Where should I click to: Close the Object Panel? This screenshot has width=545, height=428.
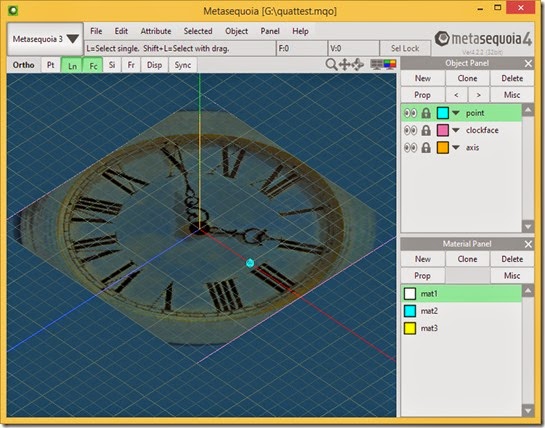[528, 63]
